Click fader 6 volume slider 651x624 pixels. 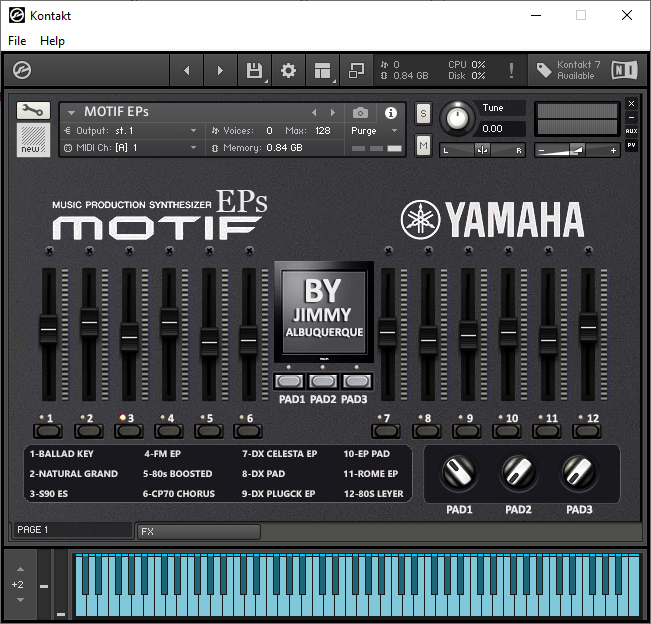pyautogui.click(x=249, y=341)
